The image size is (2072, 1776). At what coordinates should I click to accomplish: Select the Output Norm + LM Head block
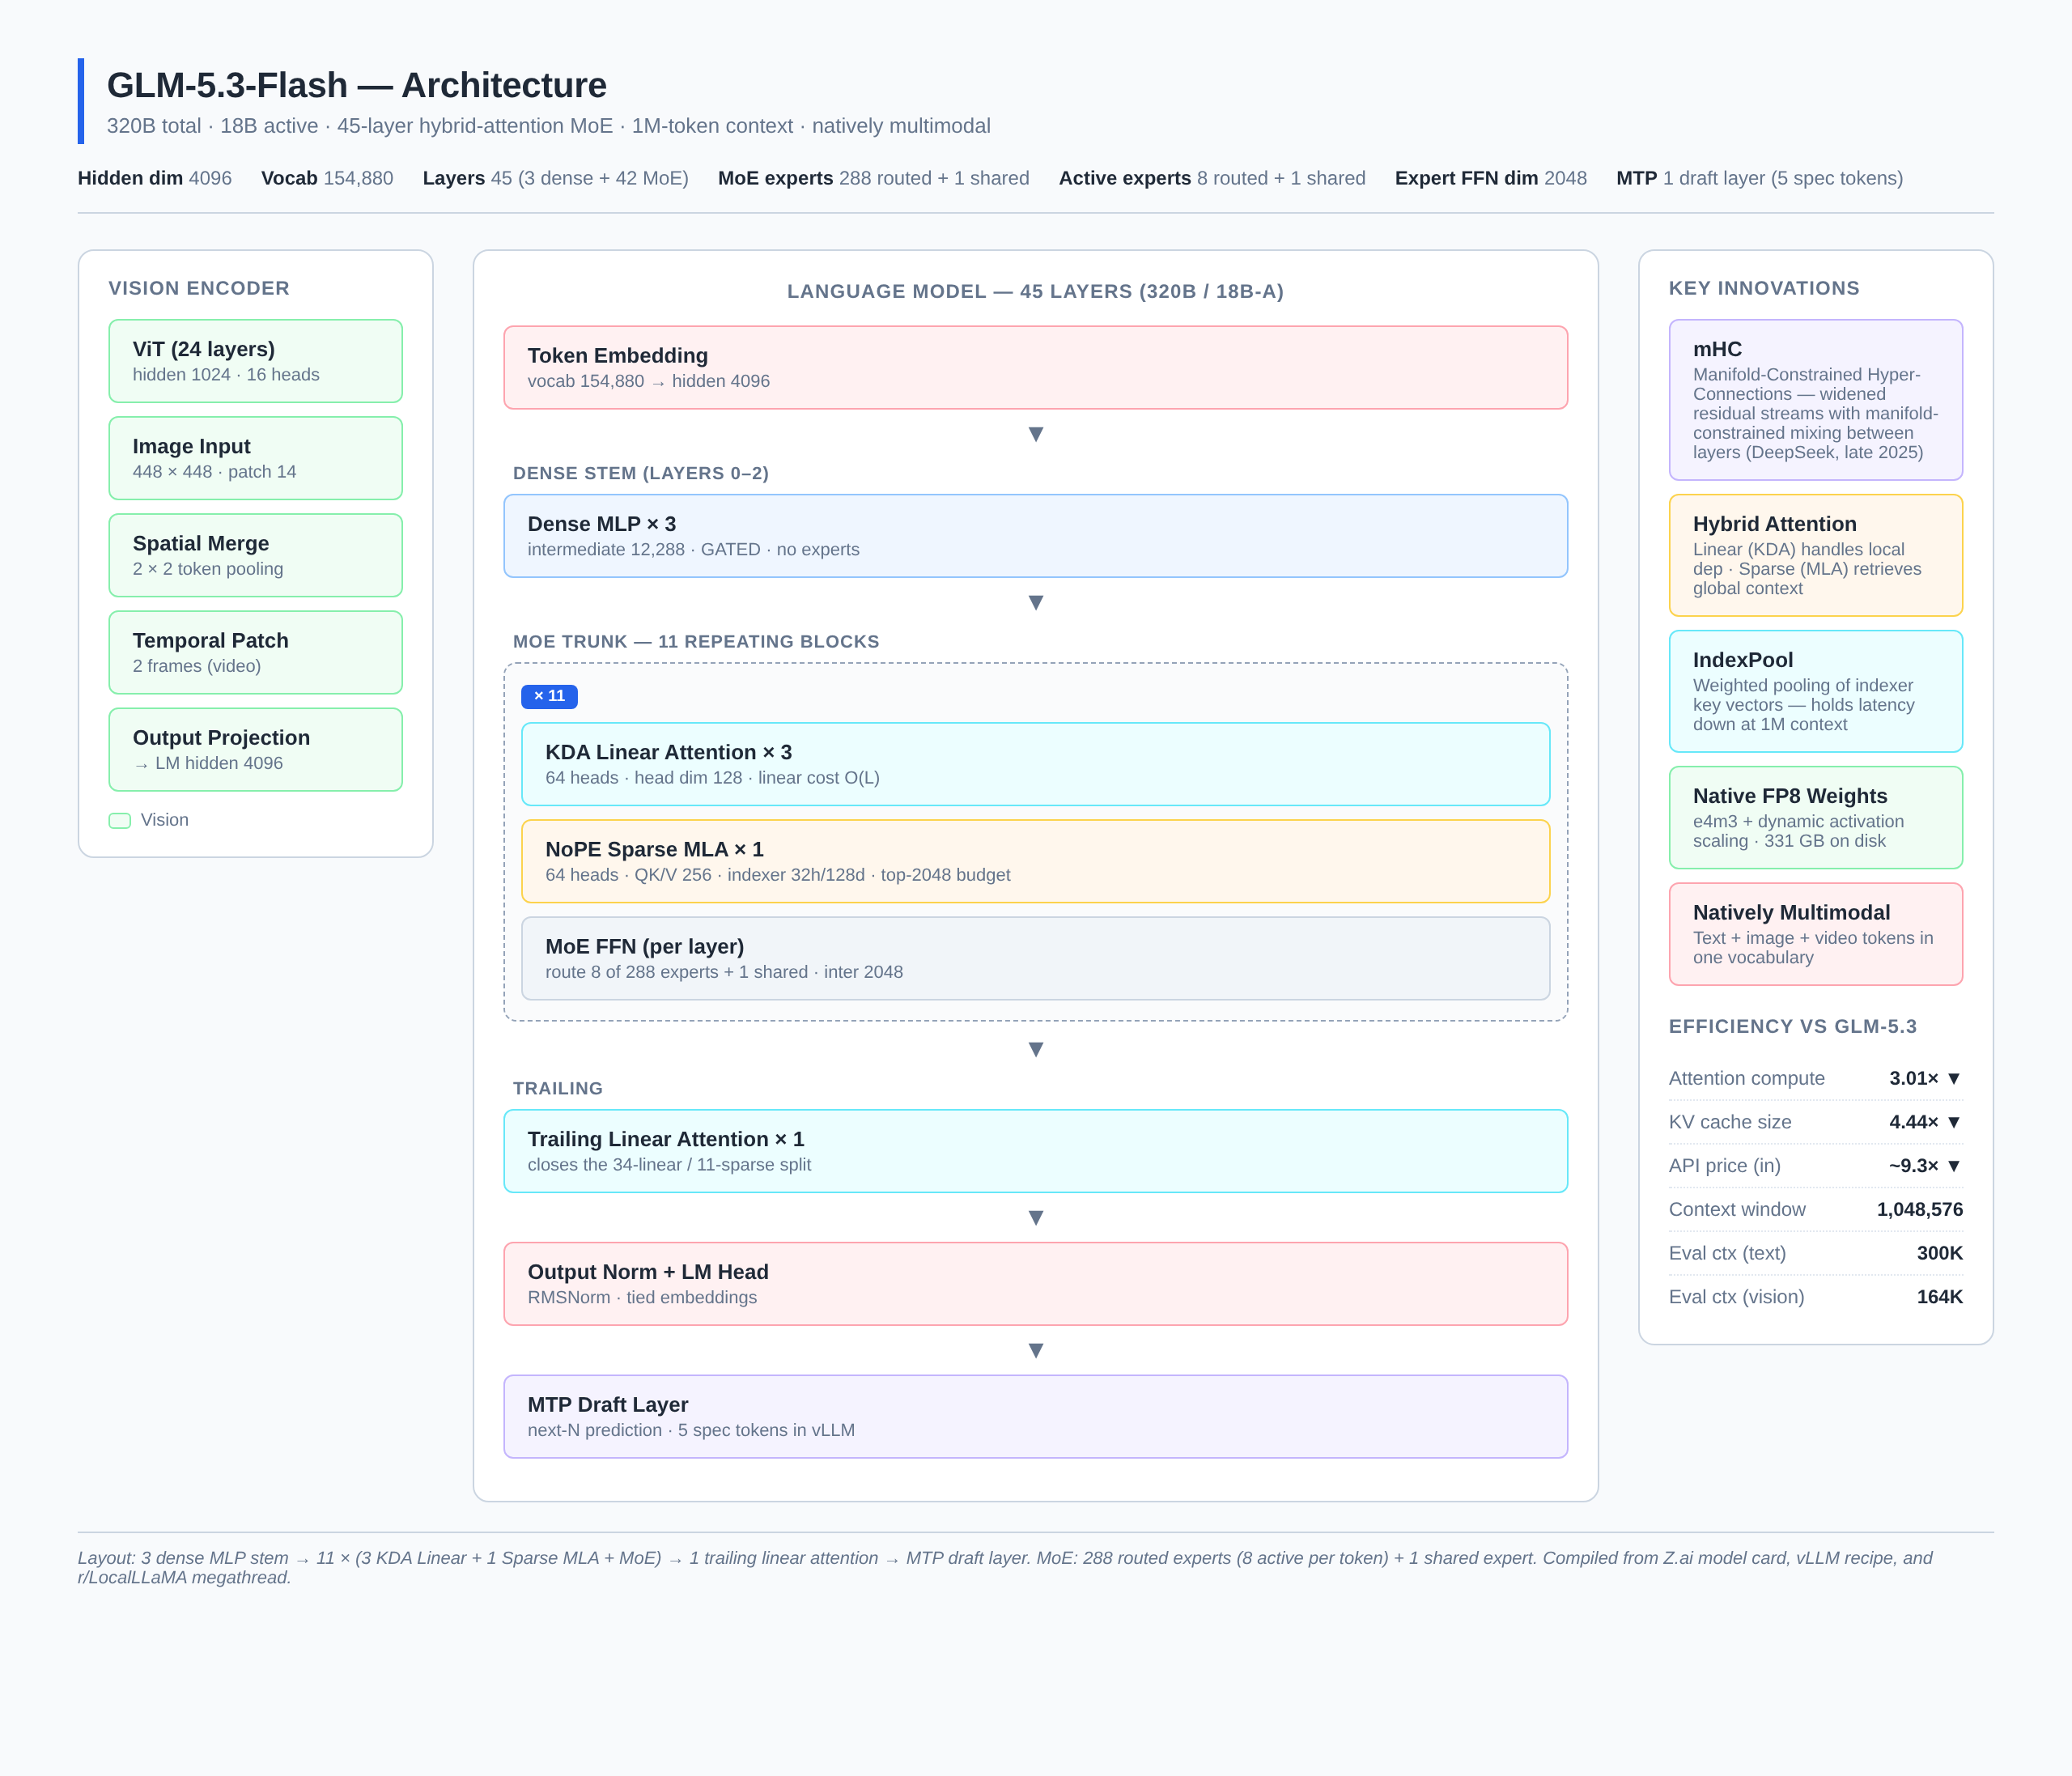(x=1035, y=1284)
